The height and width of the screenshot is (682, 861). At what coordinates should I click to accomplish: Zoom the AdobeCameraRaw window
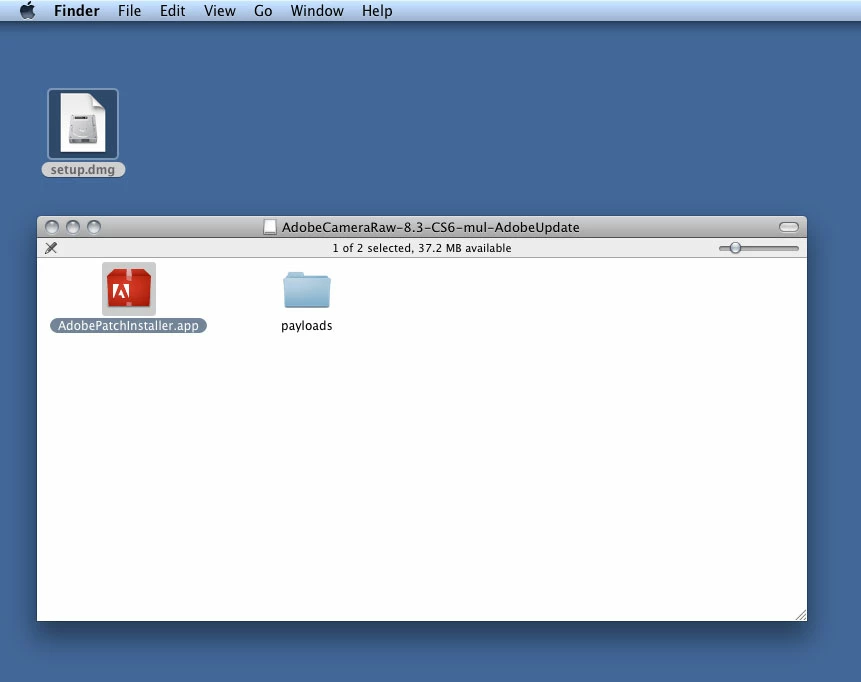pos(94,227)
